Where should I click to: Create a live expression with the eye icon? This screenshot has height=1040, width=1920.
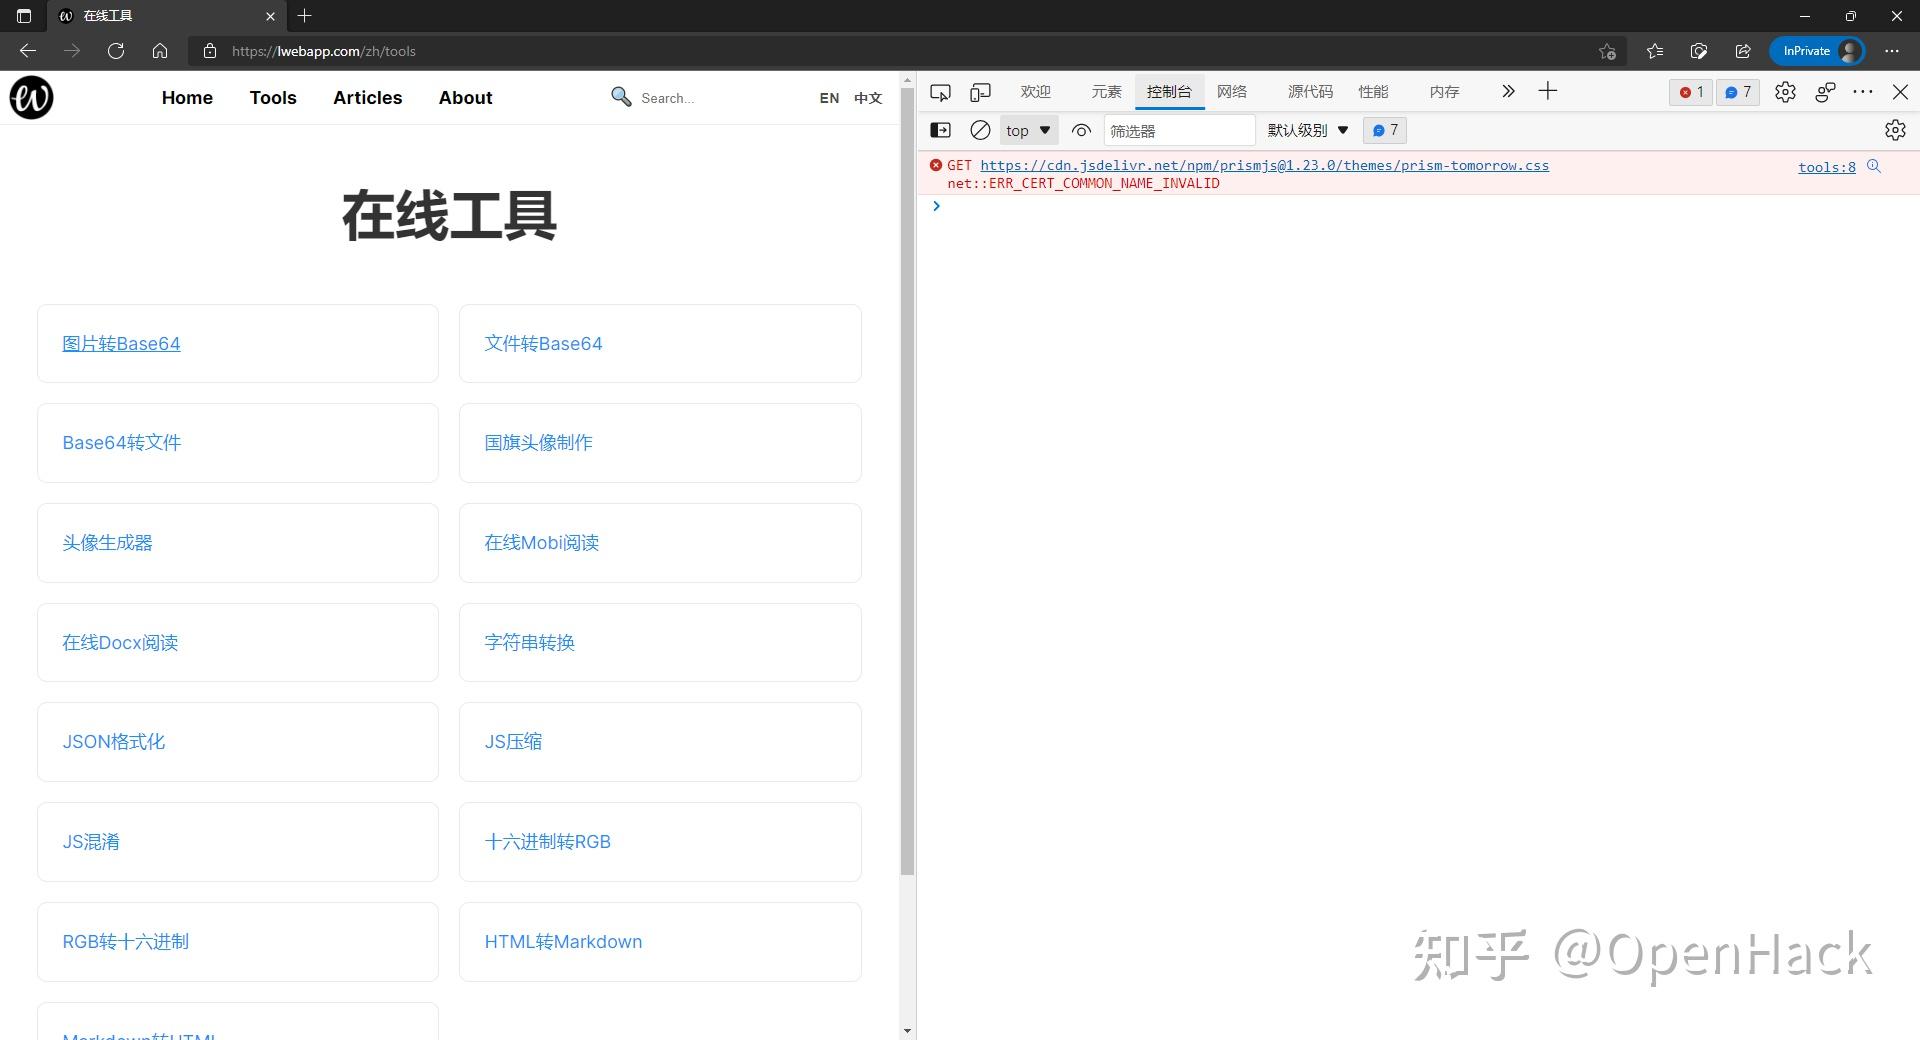(1081, 130)
